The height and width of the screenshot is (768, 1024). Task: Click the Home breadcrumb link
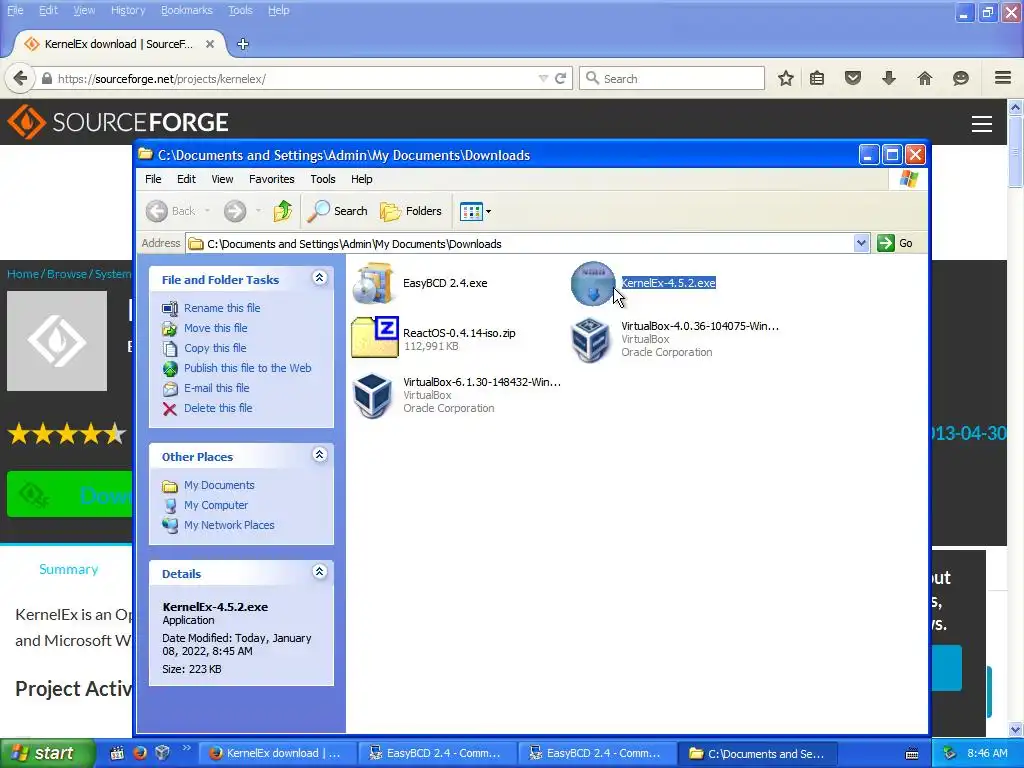[x=23, y=274]
